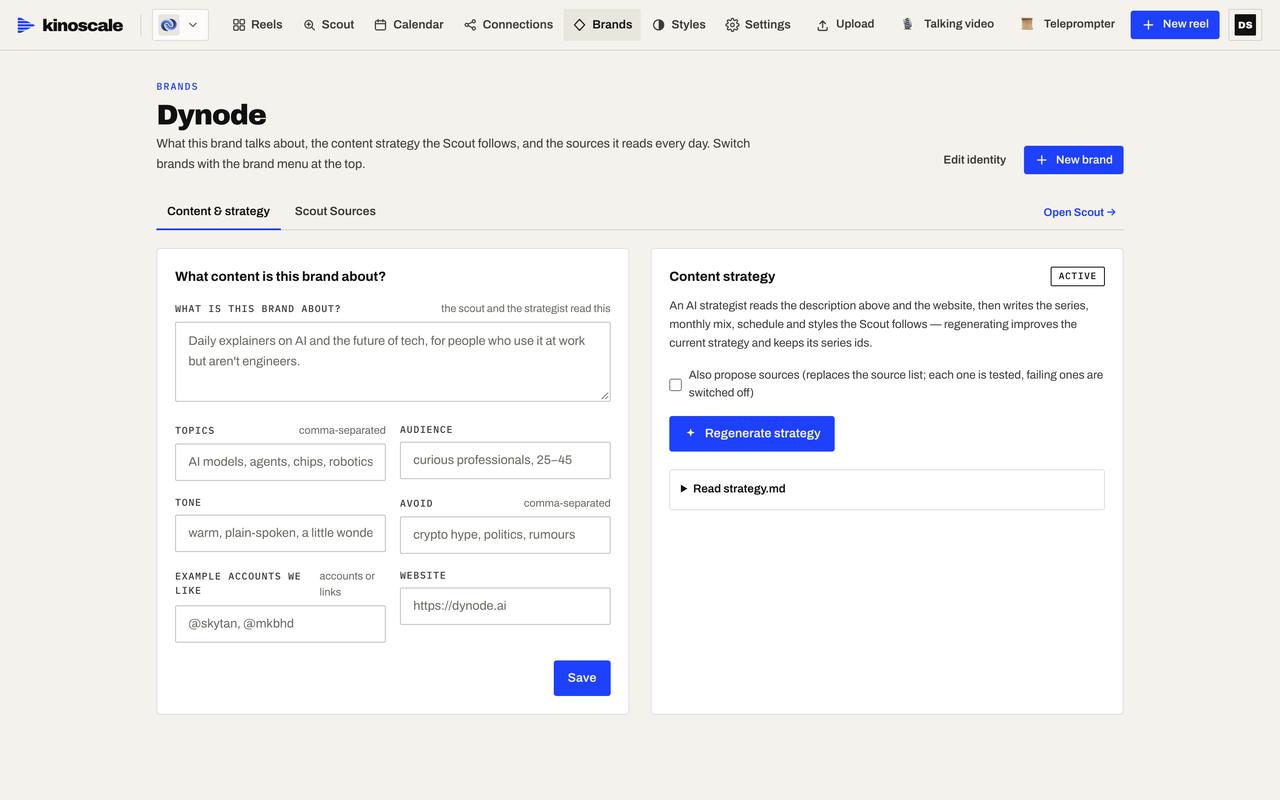Viewport: 1280px width, 800px height.
Task: Create a New reel
Action: pyautogui.click(x=1175, y=25)
